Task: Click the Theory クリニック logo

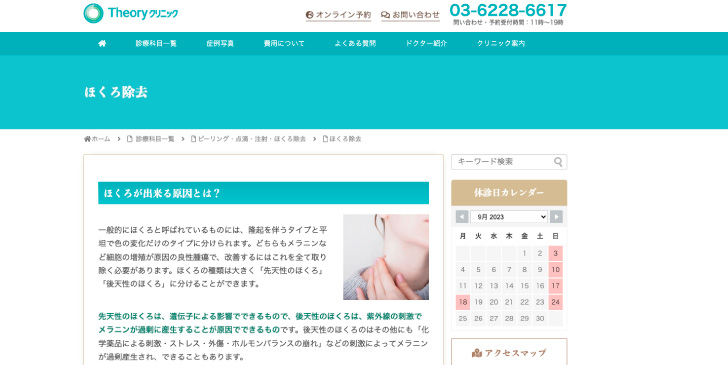Action: click(131, 13)
